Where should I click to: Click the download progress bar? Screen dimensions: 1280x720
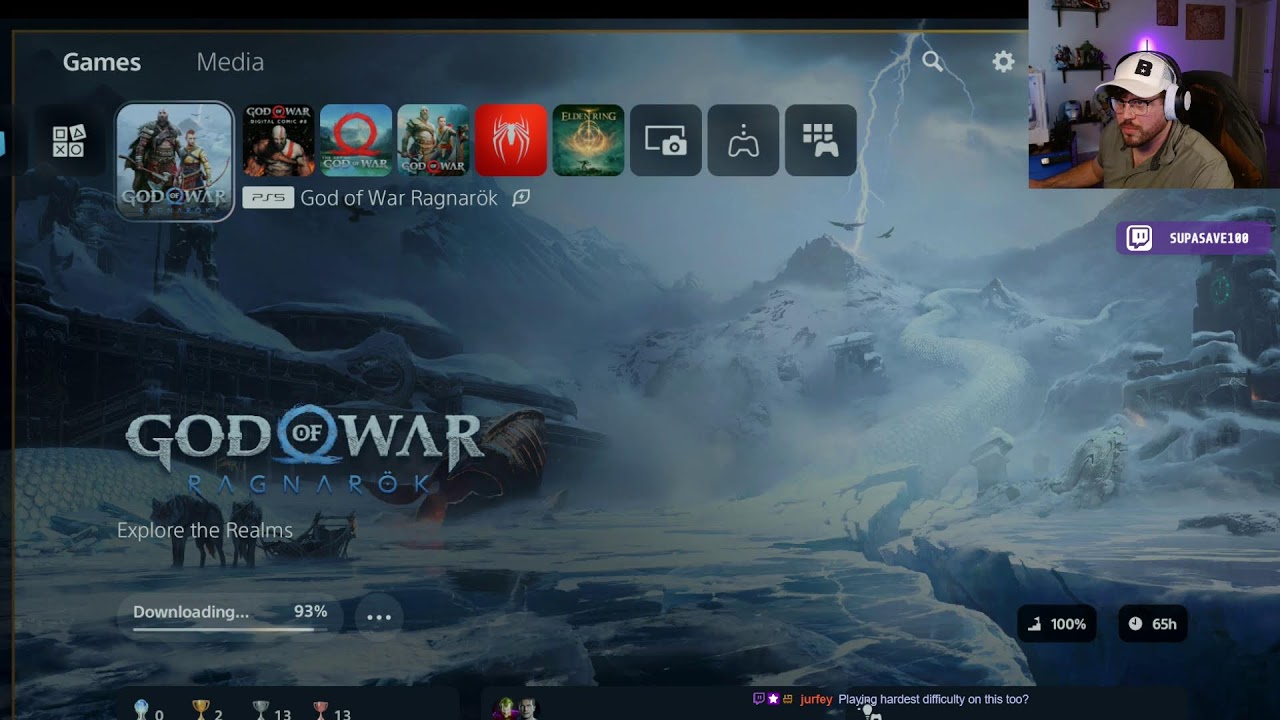230,629
